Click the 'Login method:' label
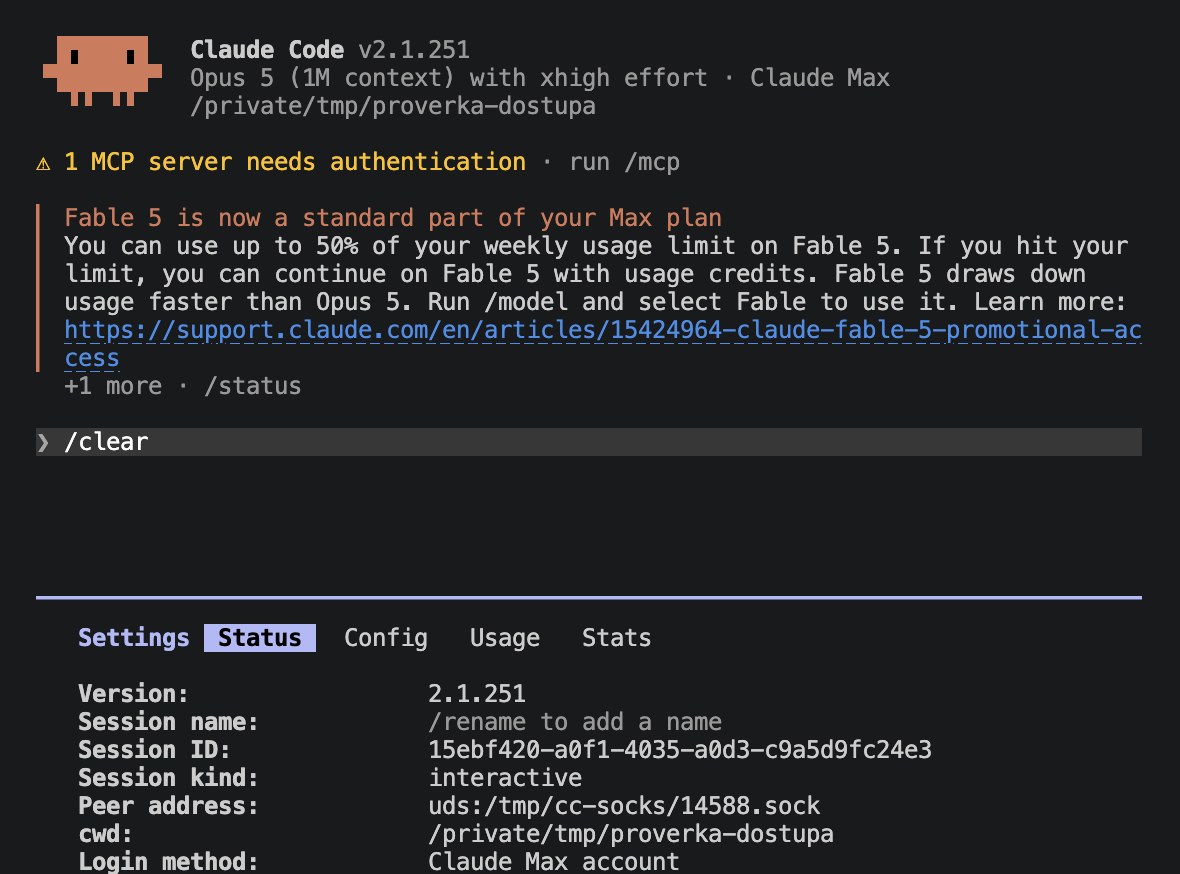Image resolution: width=1180 pixels, height=874 pixels. [169, 861]
